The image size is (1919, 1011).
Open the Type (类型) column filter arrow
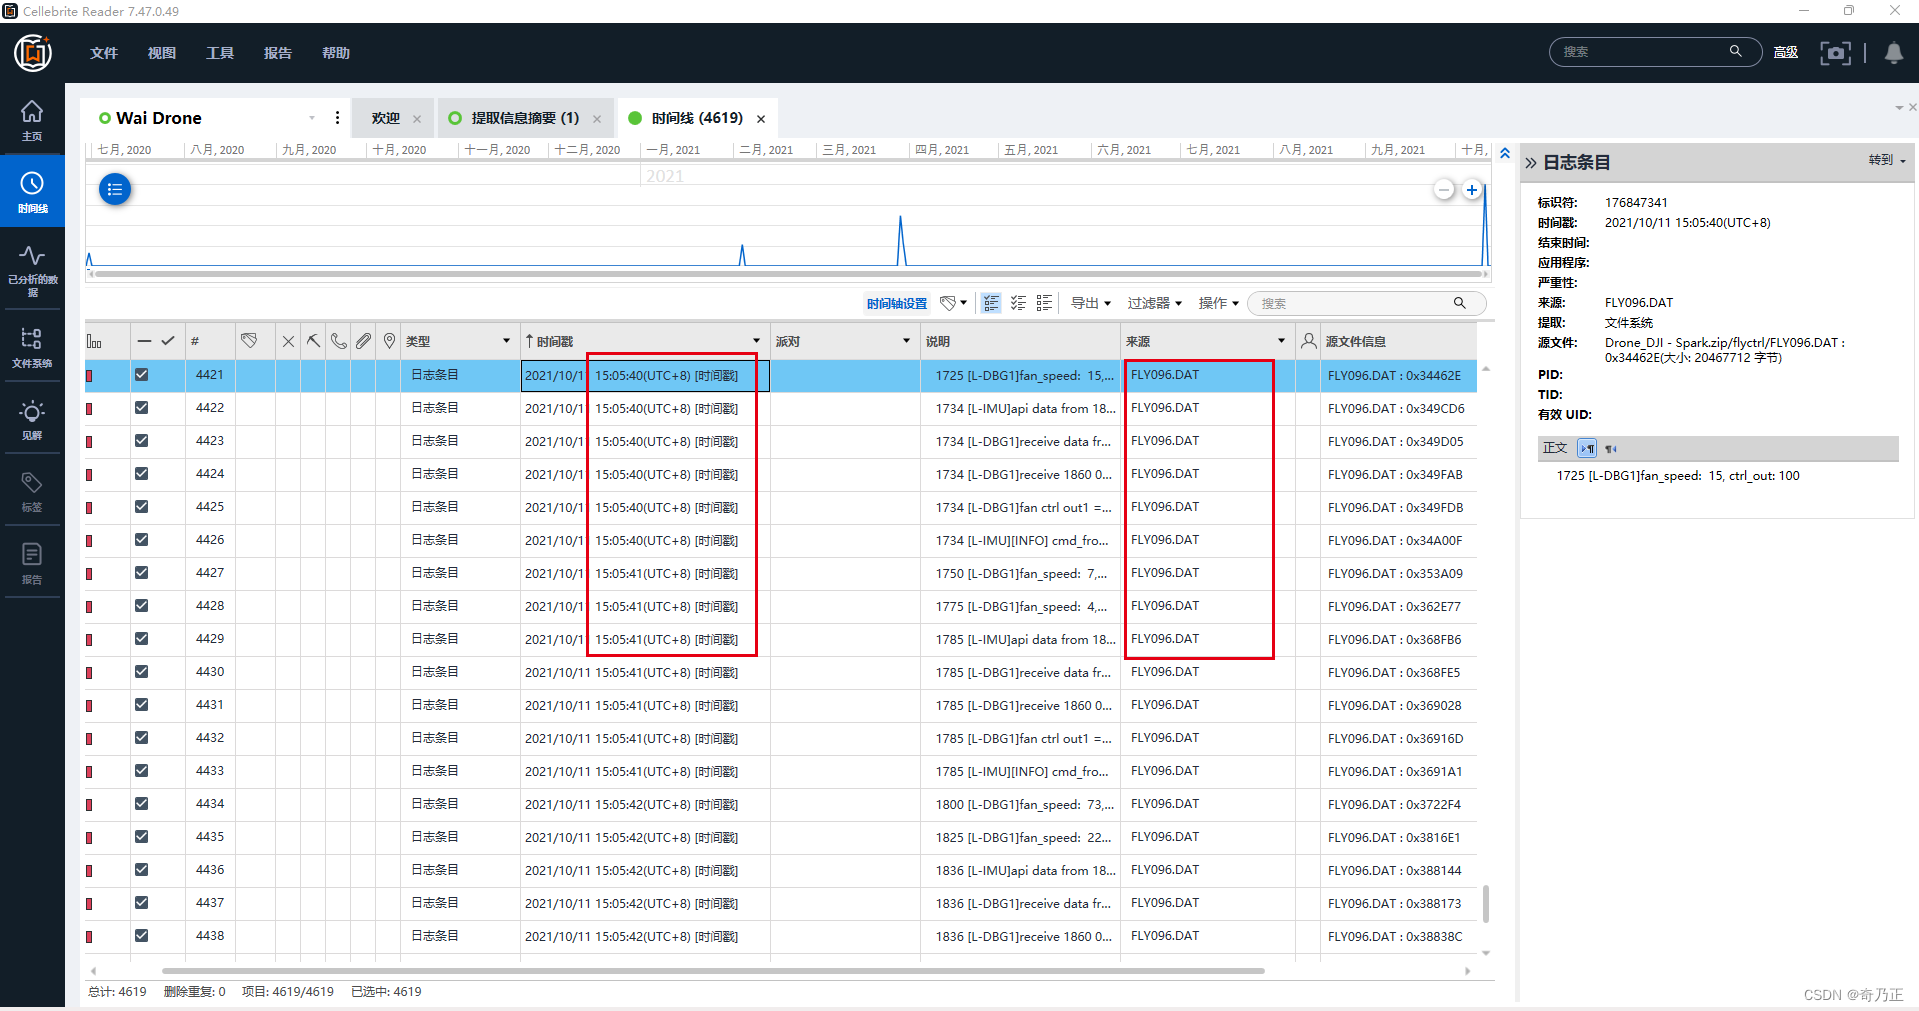[506, 341]
